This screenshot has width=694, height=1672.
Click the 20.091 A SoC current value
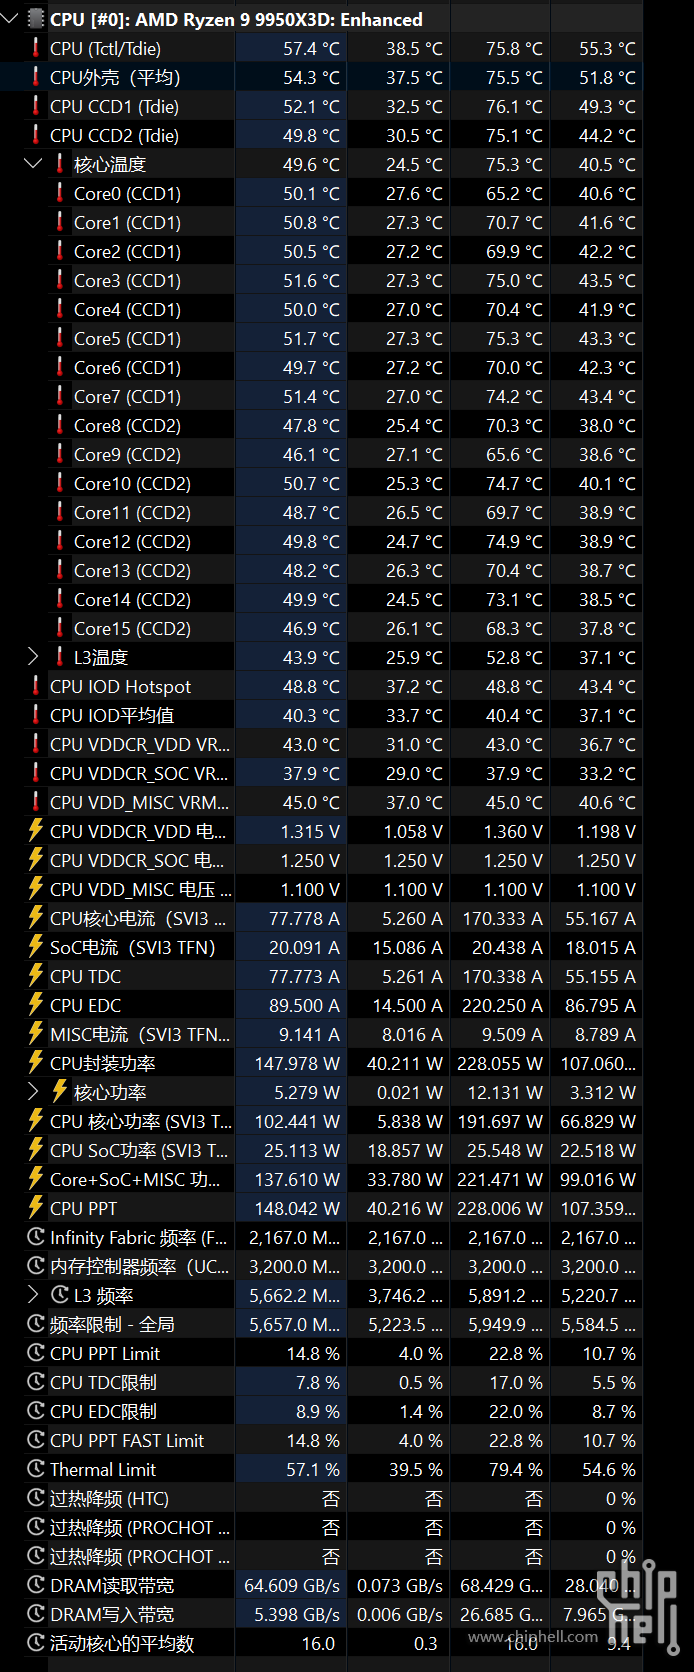coord(304,947)
